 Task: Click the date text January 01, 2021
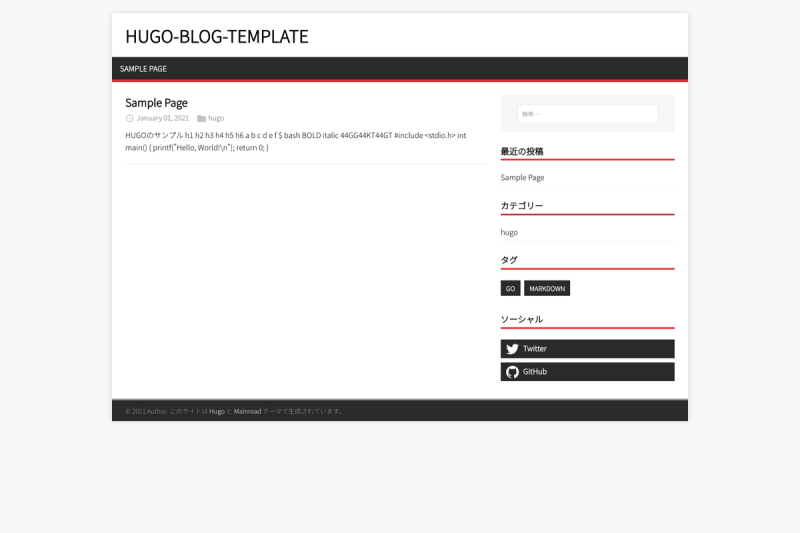tap(163, 118)
